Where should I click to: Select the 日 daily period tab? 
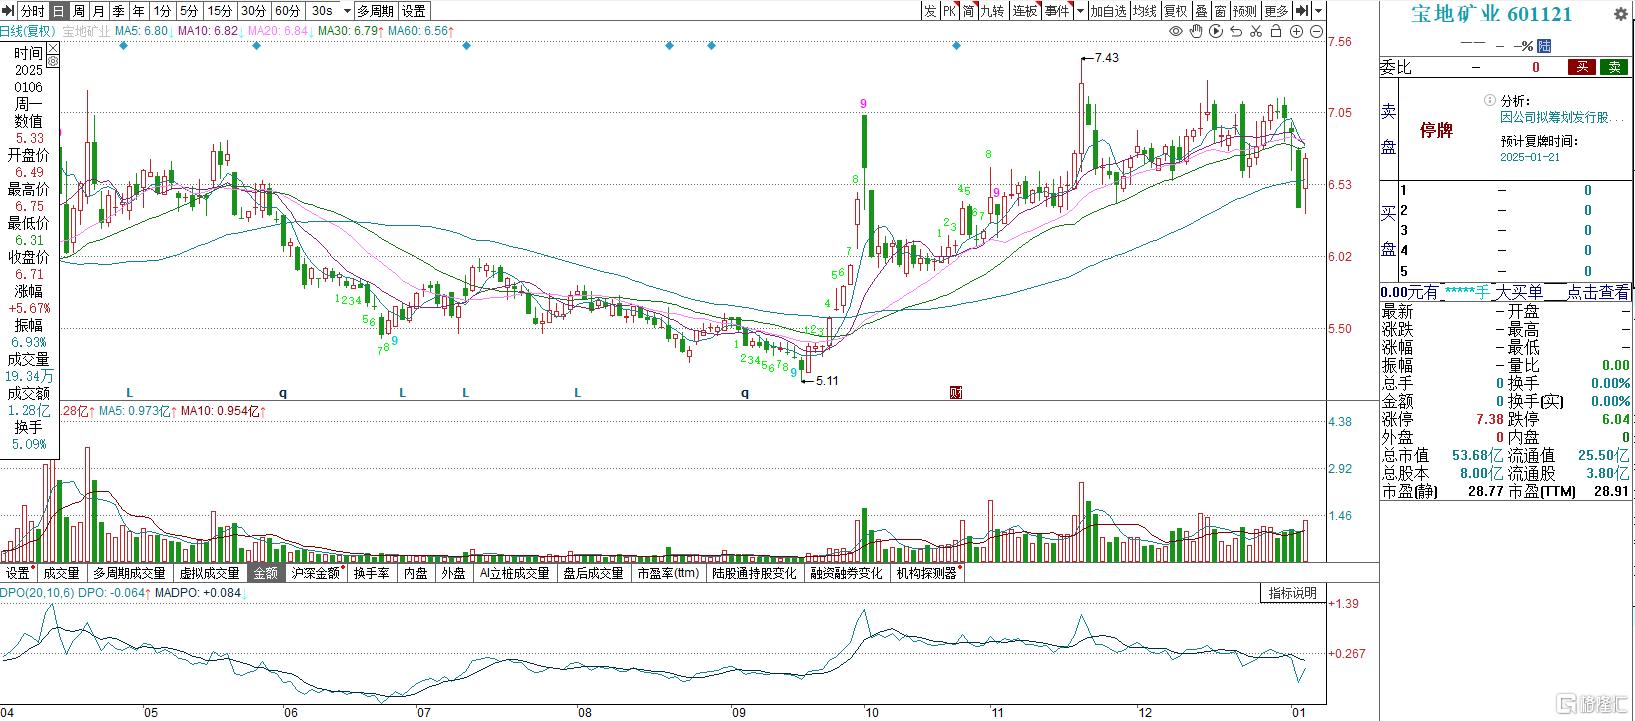point(58,11)
